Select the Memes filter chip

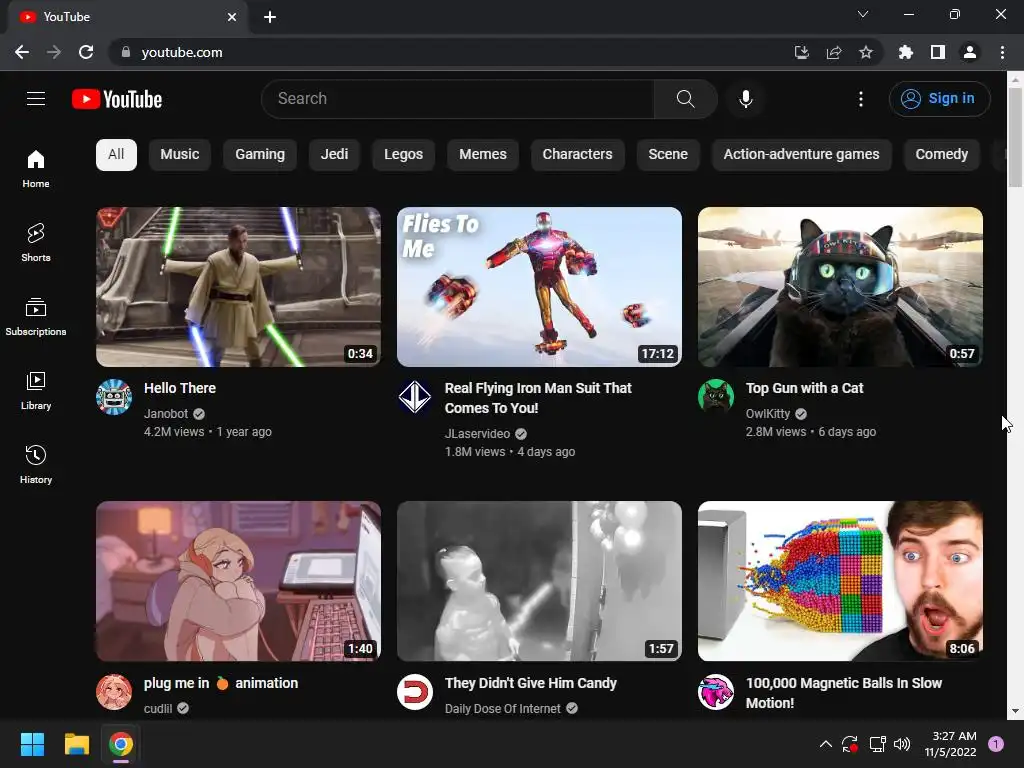483,155
